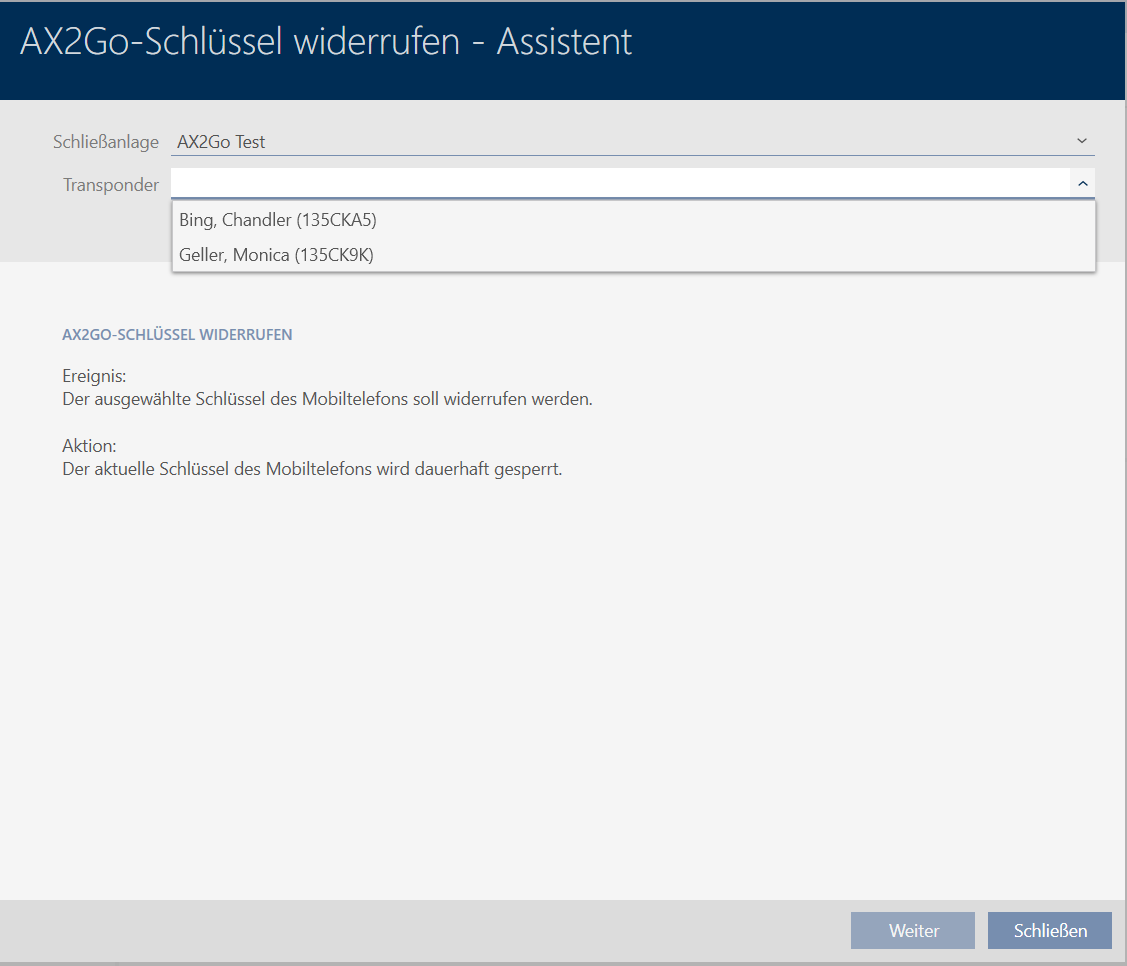Click the Schließen button
Image resolution: width=1127 pixels, height=966 pixels.
pyautogui.click(x=1050, y=931)
